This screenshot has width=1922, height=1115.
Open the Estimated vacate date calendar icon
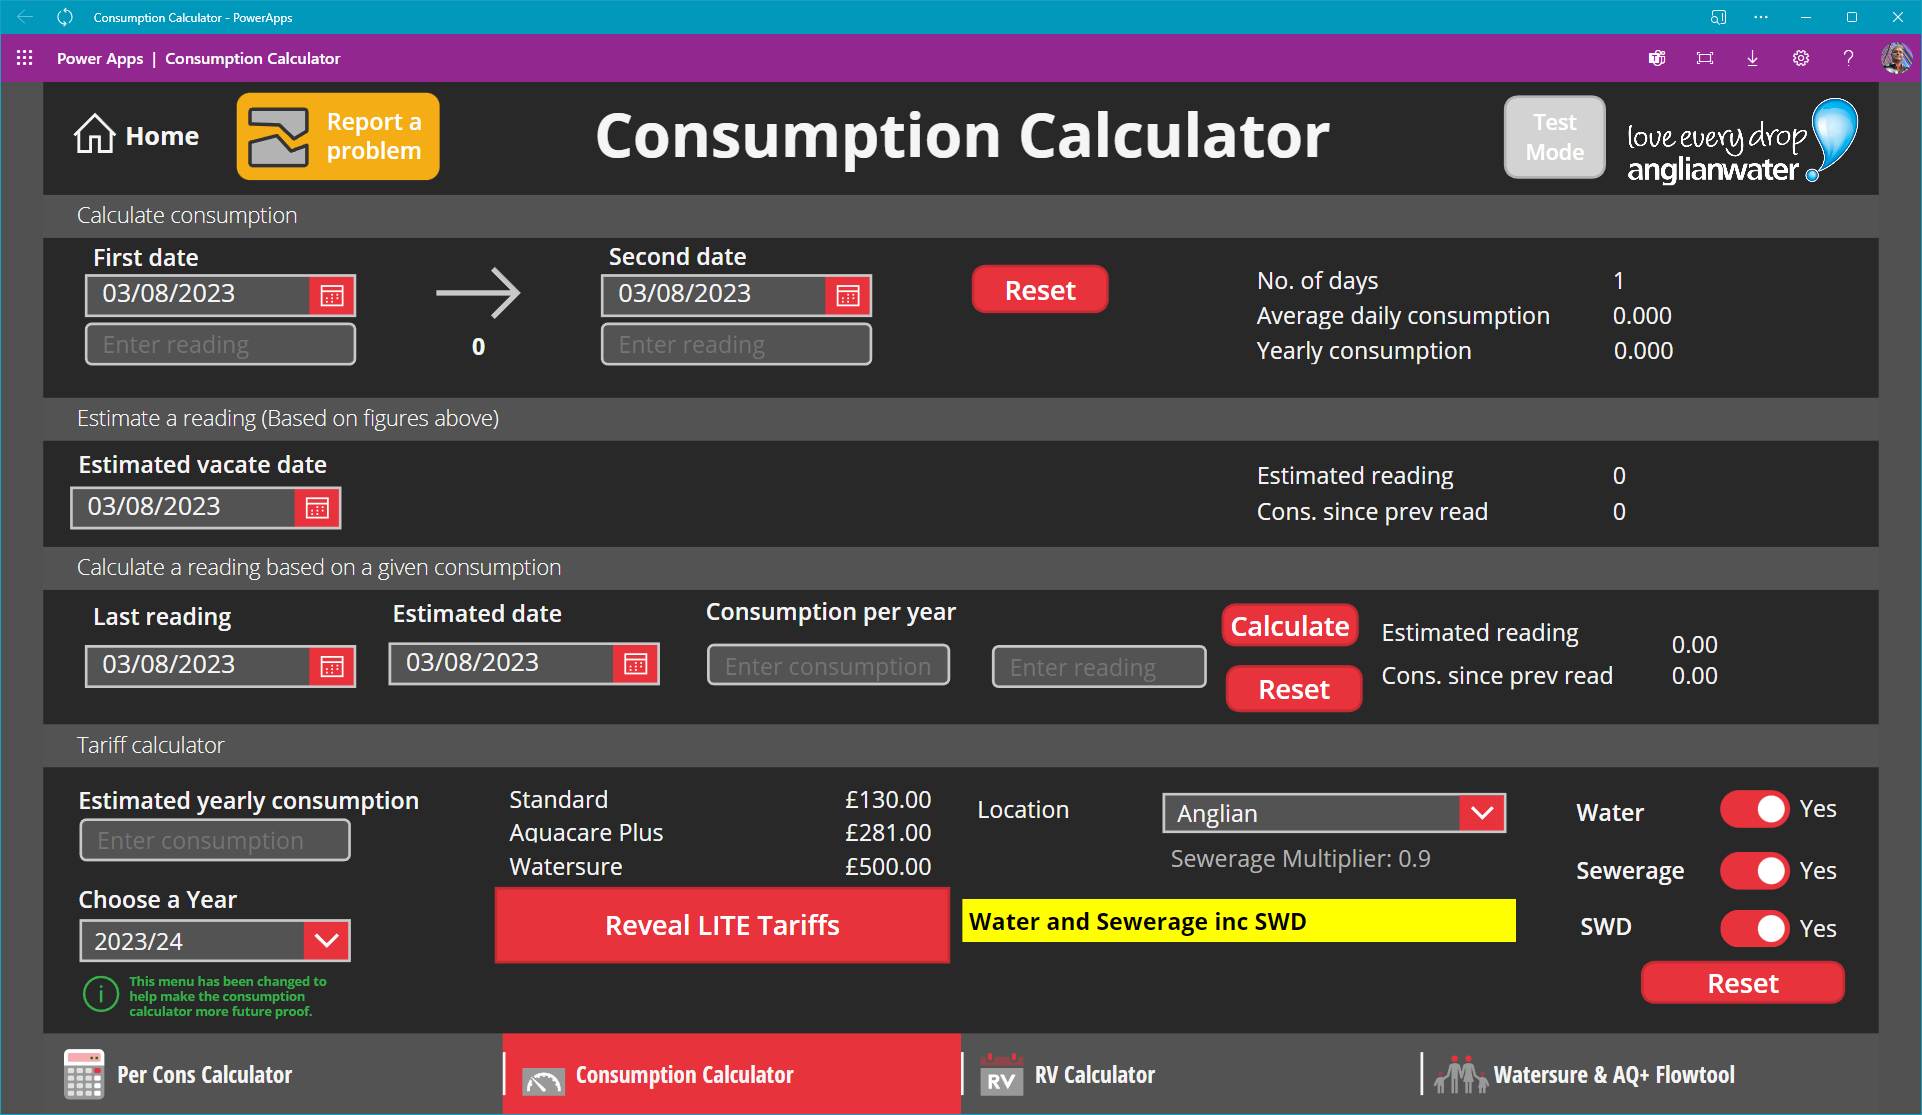[x=317, y=509]
